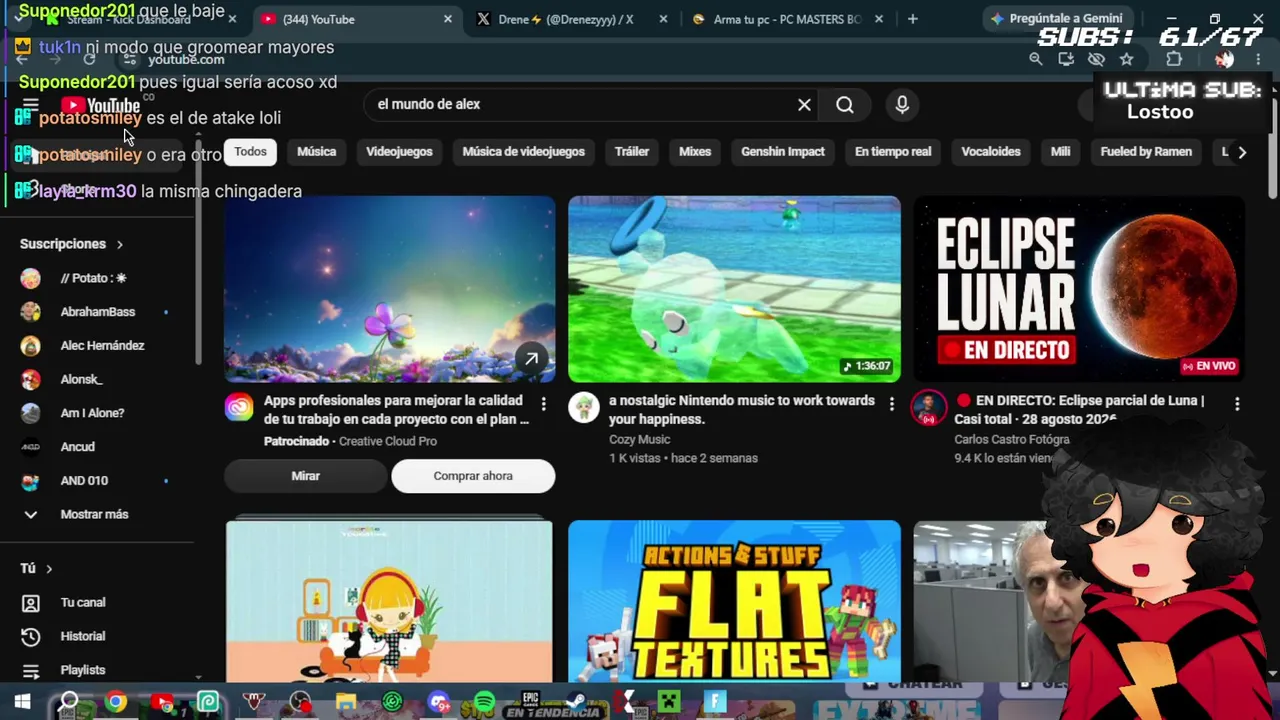1280x720 pixels.
Task: Open Minecraft from the taskbar
Action: point(669,702)
